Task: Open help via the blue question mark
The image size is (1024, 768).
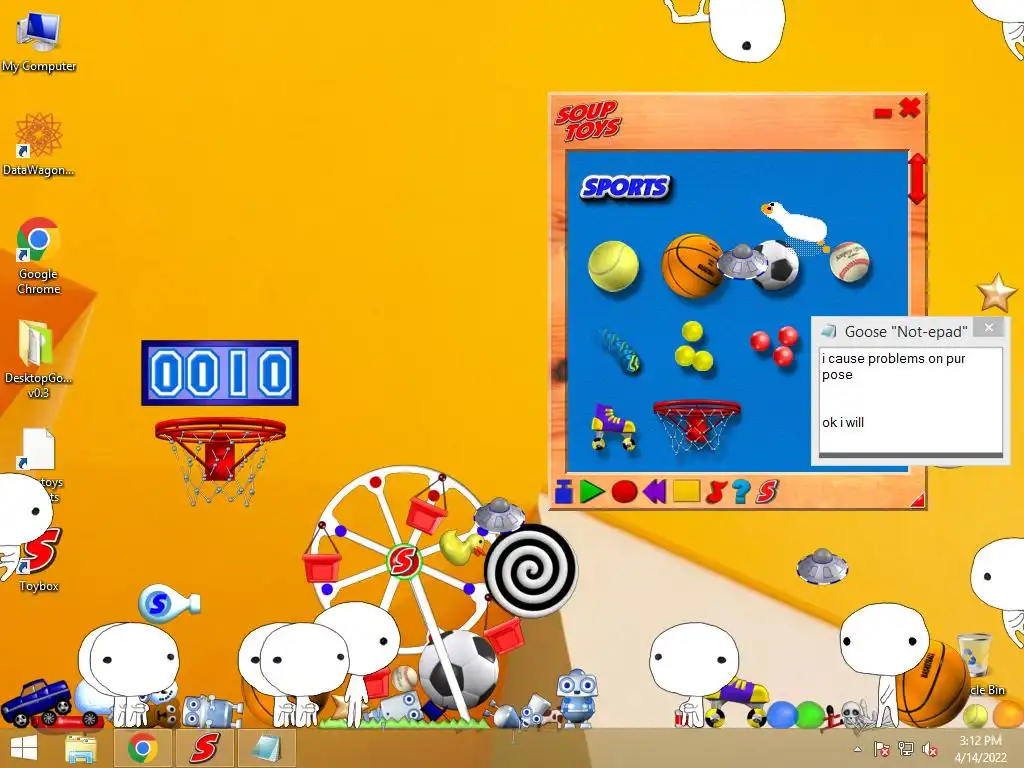Action: coord(741,491)
